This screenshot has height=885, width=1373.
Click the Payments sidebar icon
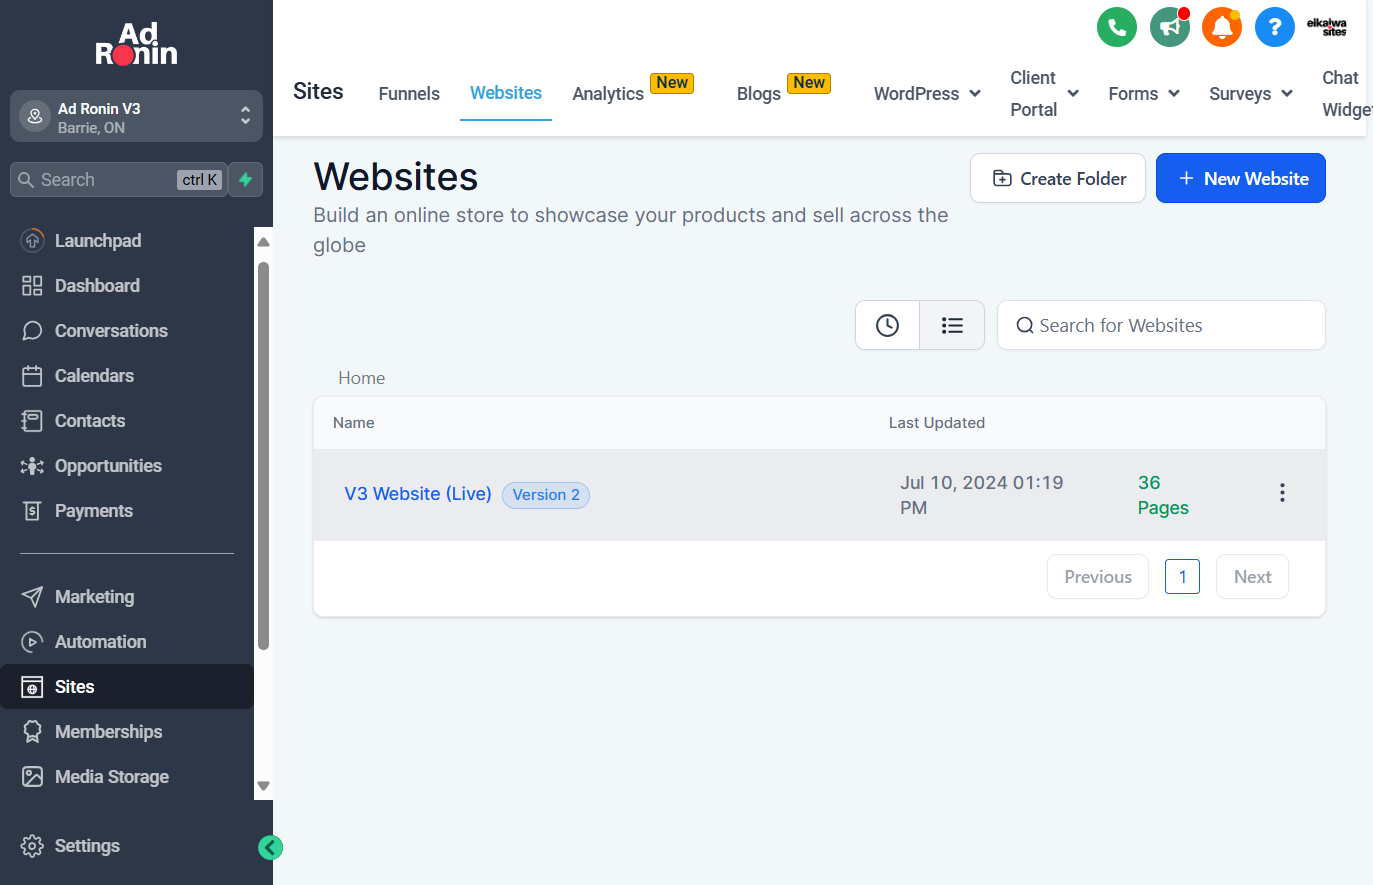click(x=33, y=511)
